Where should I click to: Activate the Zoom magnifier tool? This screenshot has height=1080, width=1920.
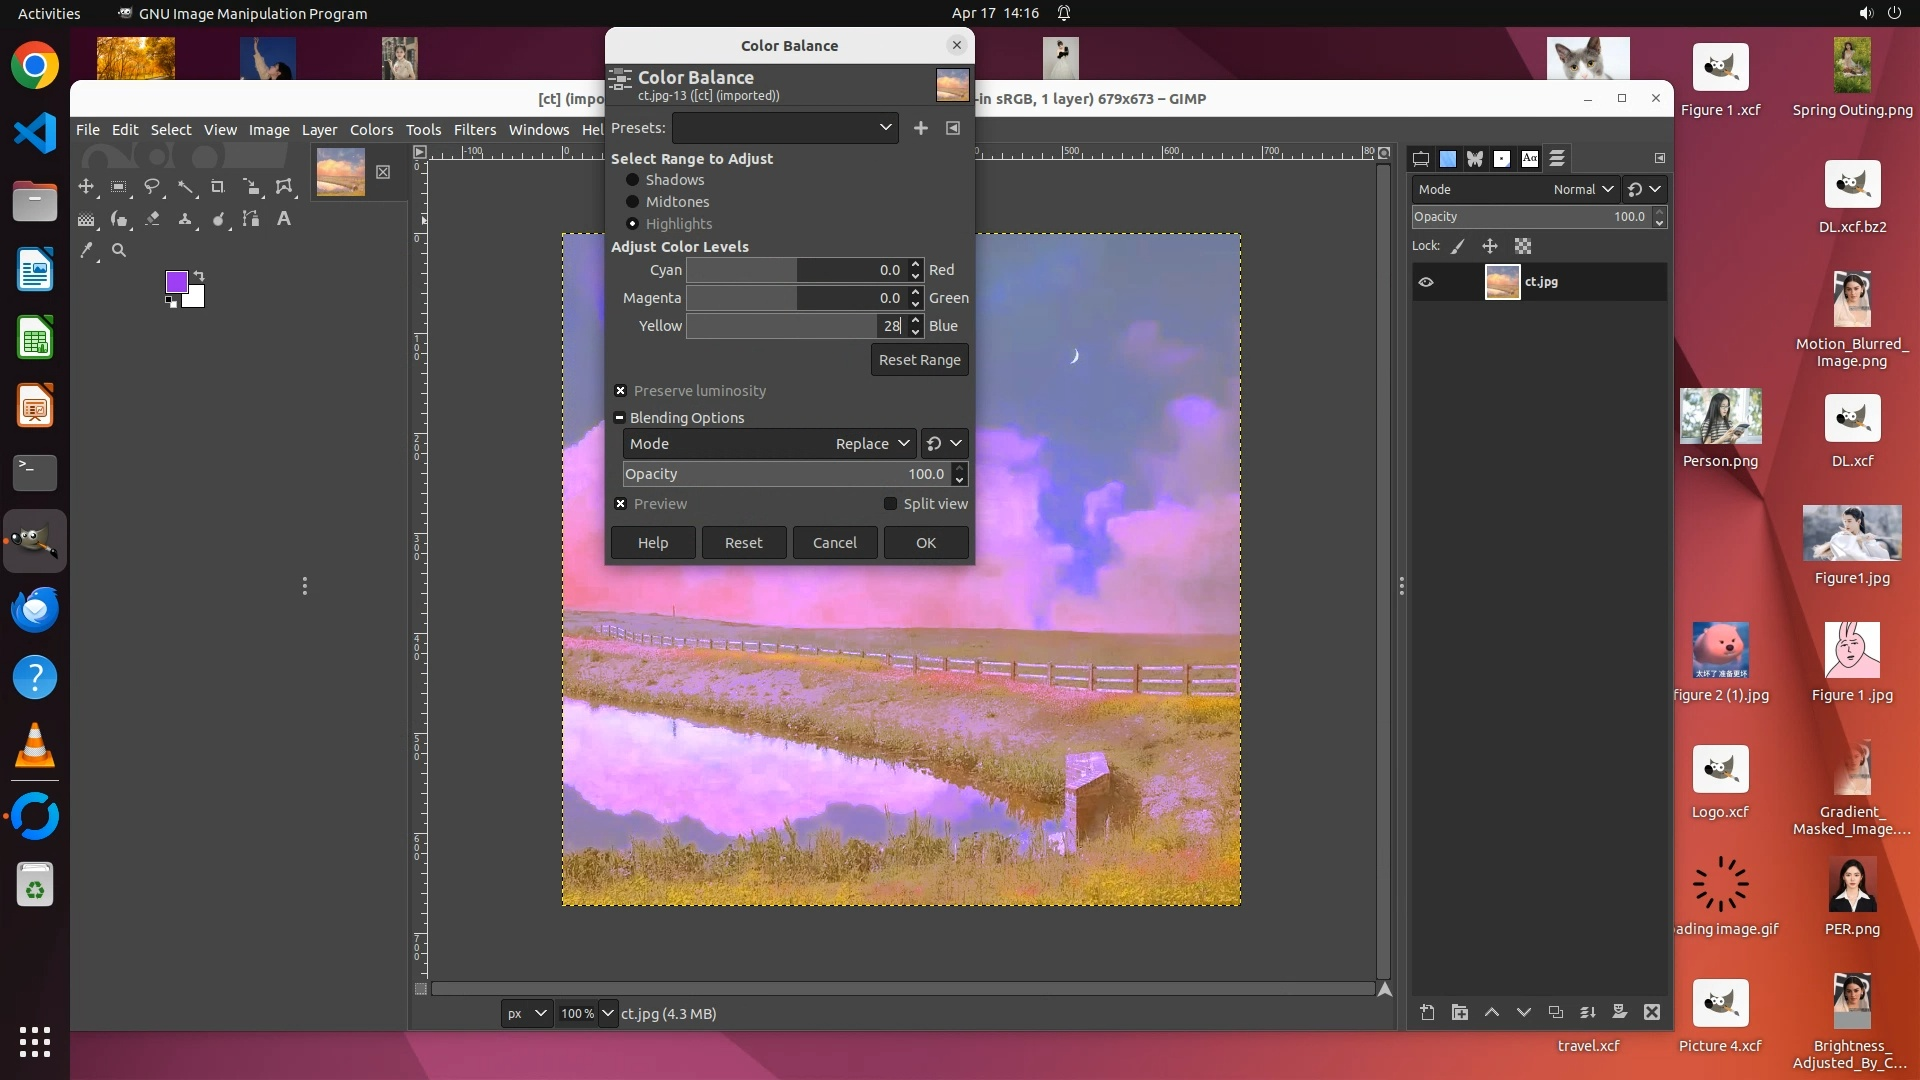click(119, 251)
